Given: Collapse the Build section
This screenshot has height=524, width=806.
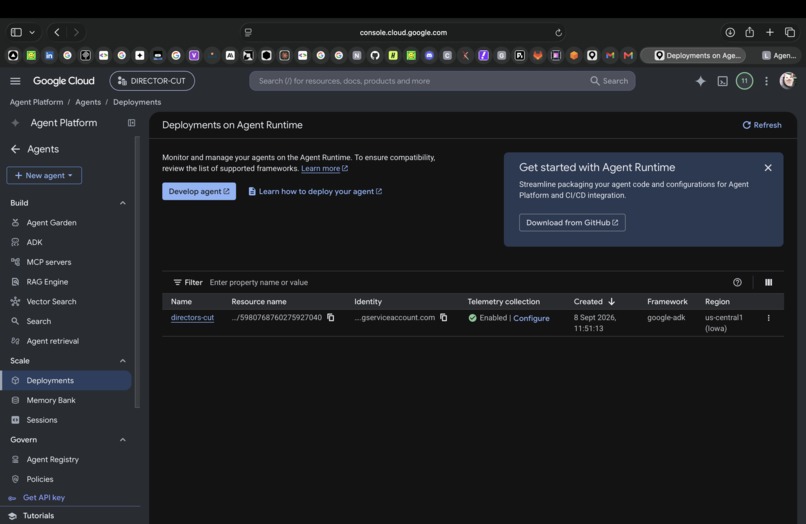Looking at the screenshot, I should point(122,203).
